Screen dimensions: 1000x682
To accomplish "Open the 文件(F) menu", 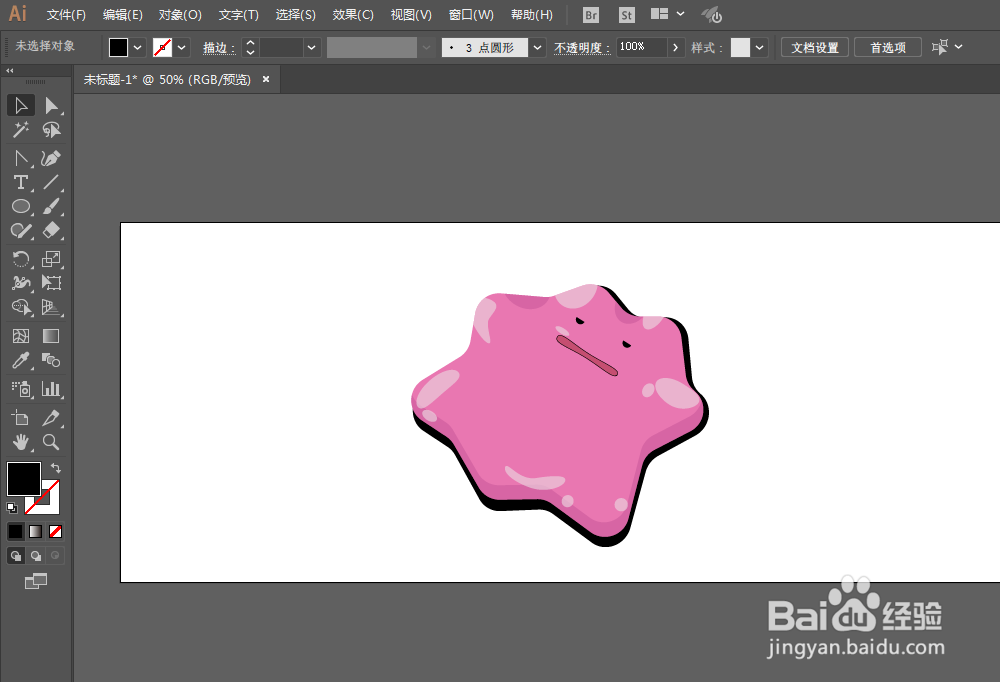I will pyautogui.click(x=66, y=15).
